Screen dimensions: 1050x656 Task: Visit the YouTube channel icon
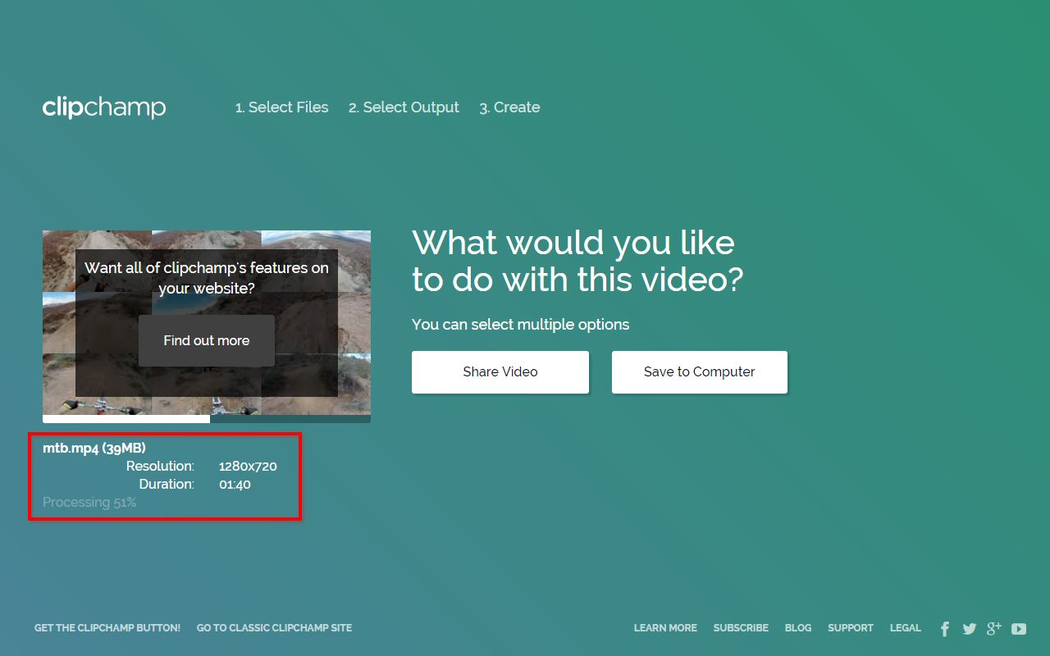click(1018, 629)
